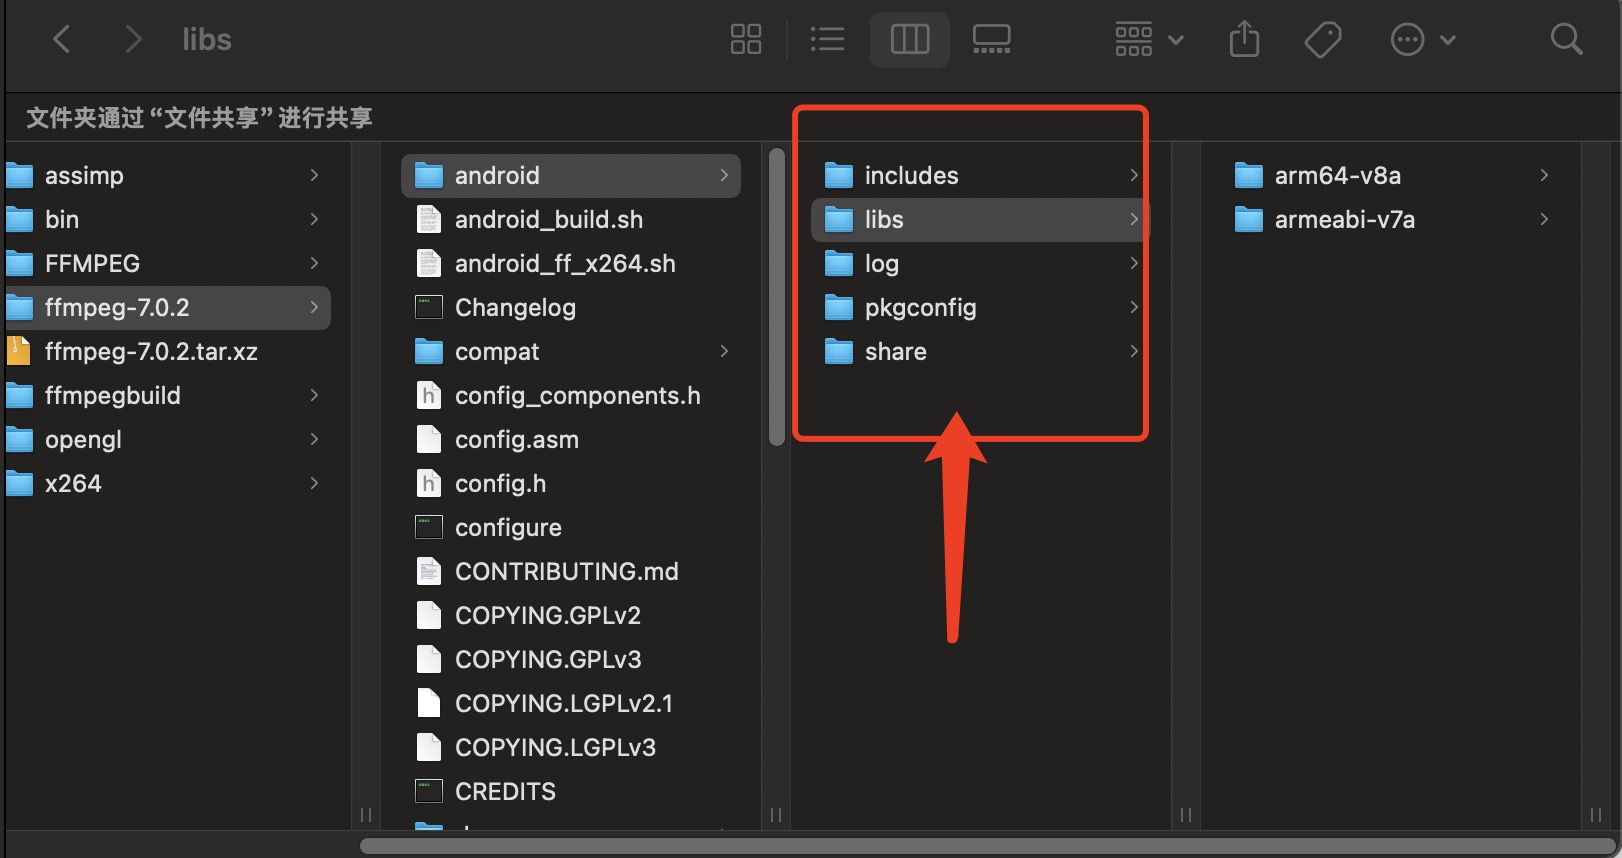Click the horizontal scrollbar at window bottom
Image resolution: width=1622 pixels, height=858 pixels.
coord(988,846)
